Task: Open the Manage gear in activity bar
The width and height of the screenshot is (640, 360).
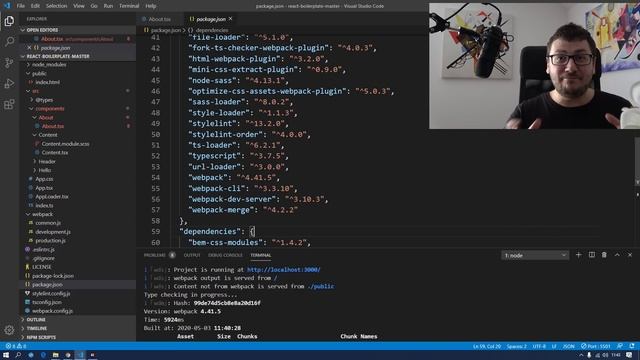Action: [9, 330]
